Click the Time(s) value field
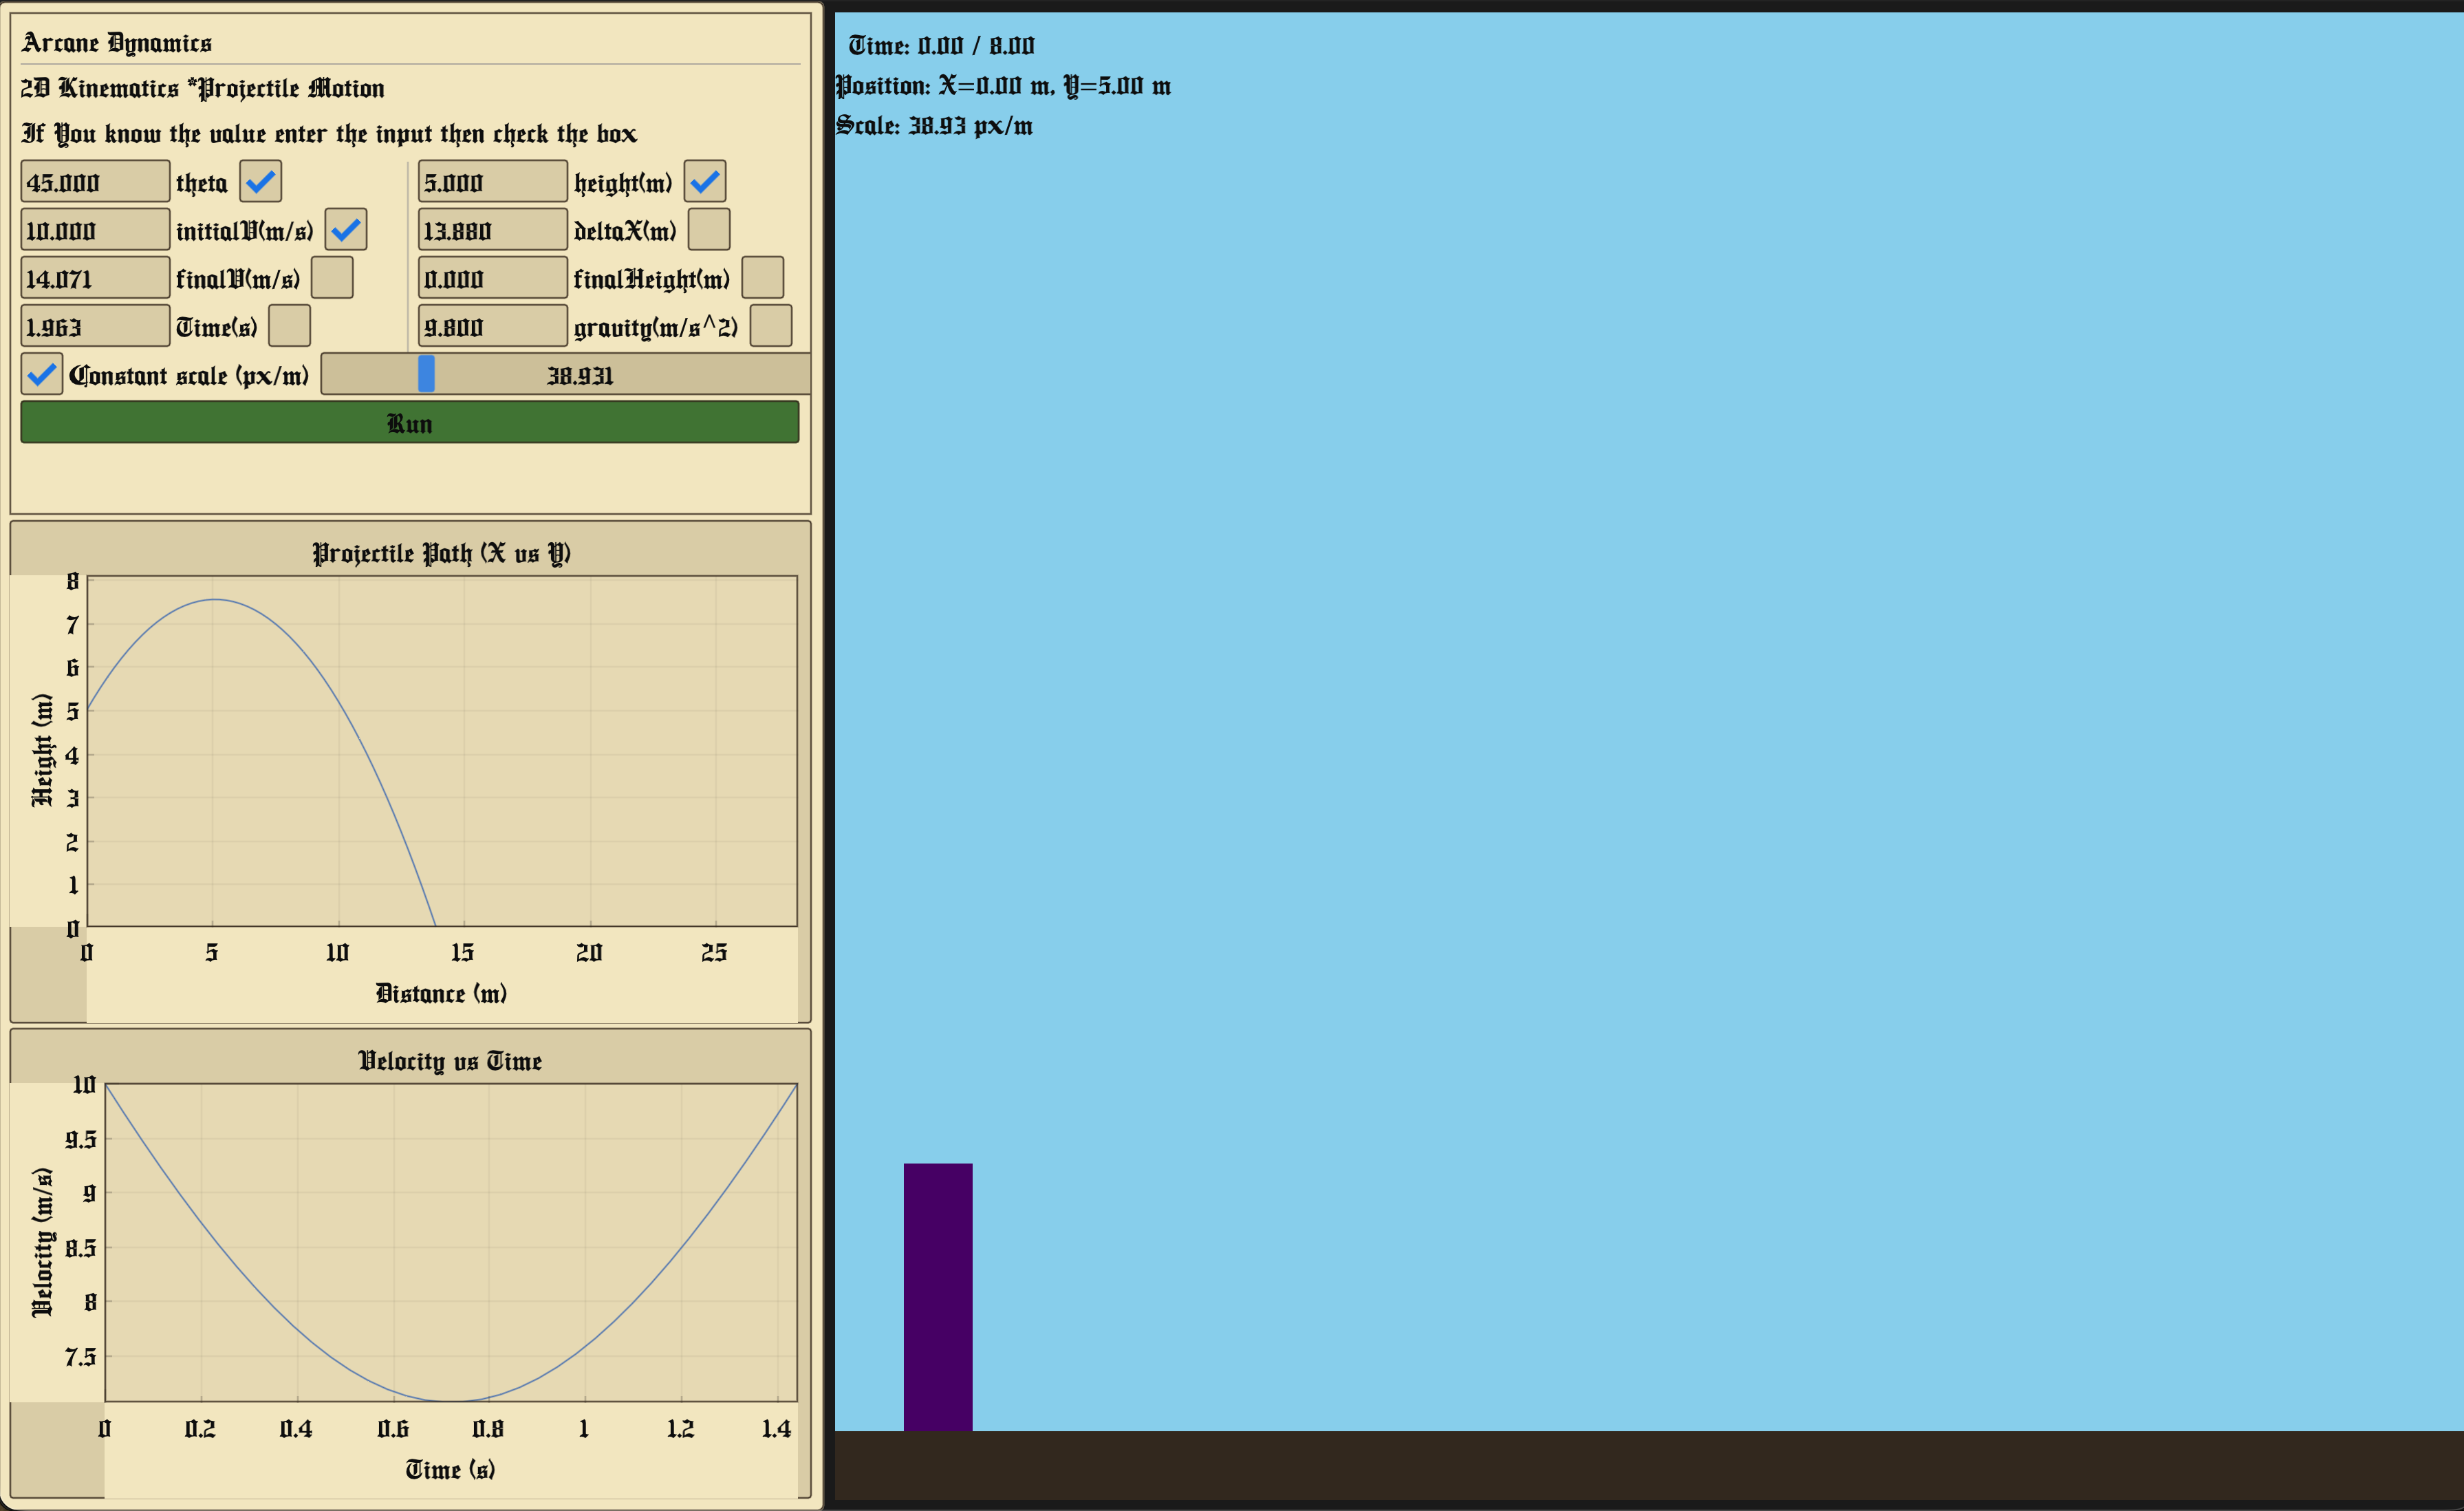 (x=95, y=326)
